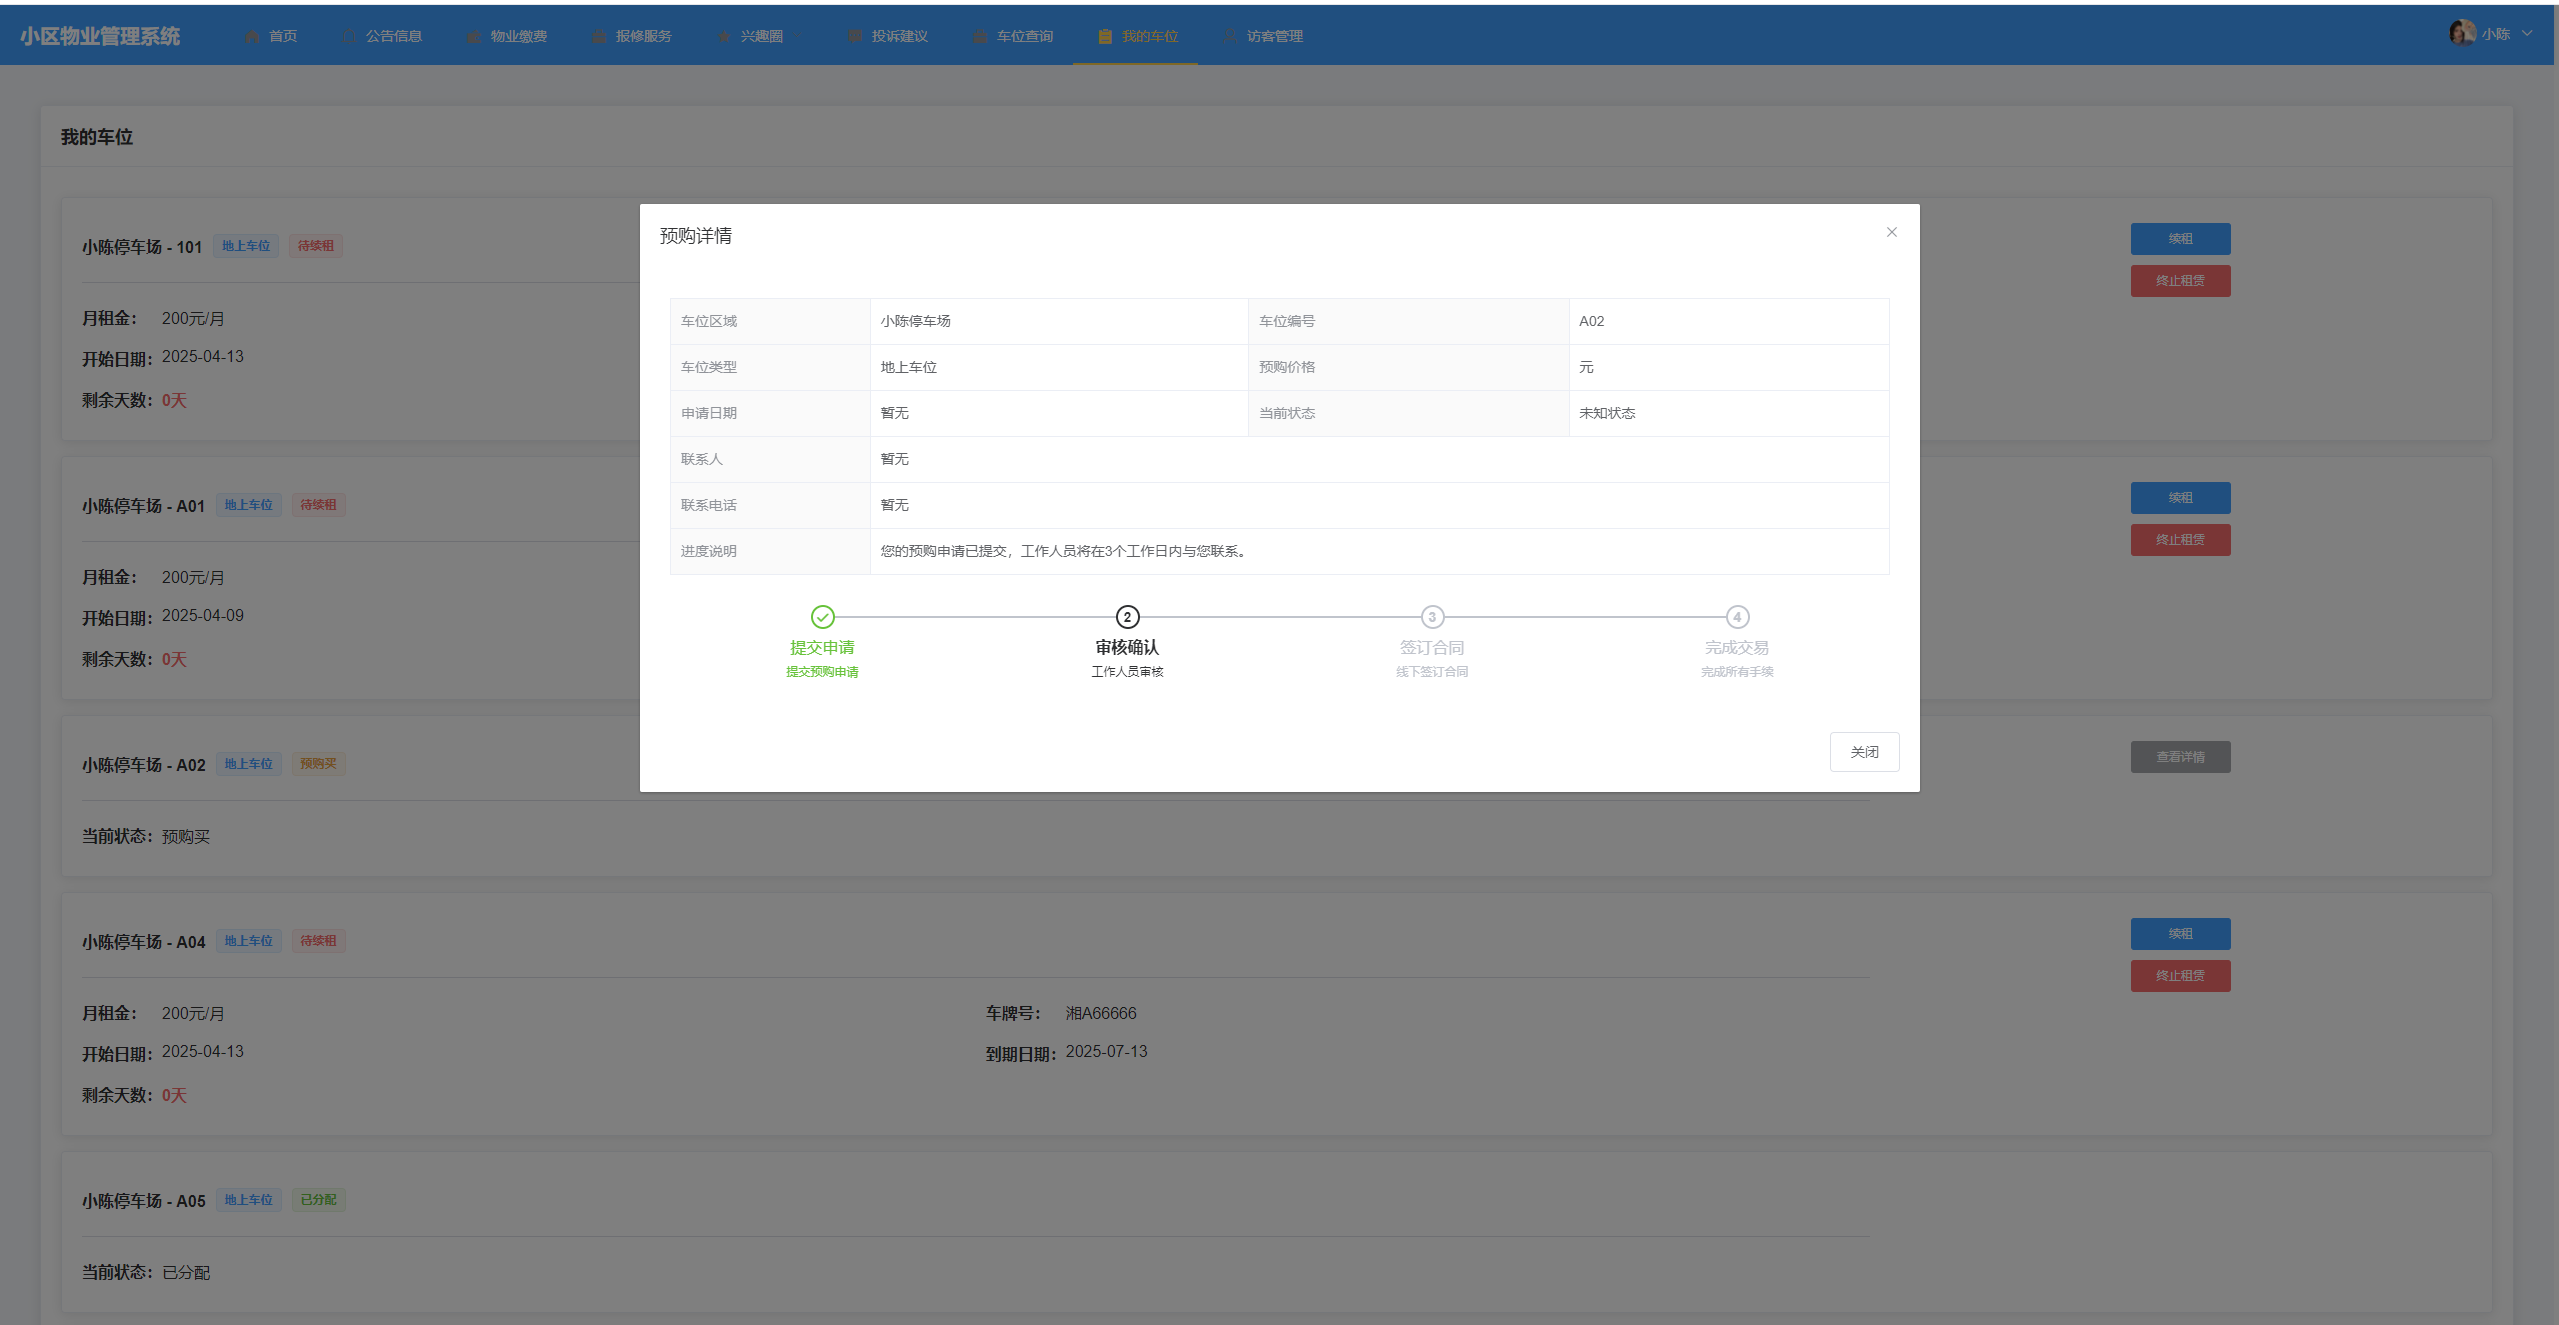Click 小区物业管理系统 site title

(x=100, y=36)
